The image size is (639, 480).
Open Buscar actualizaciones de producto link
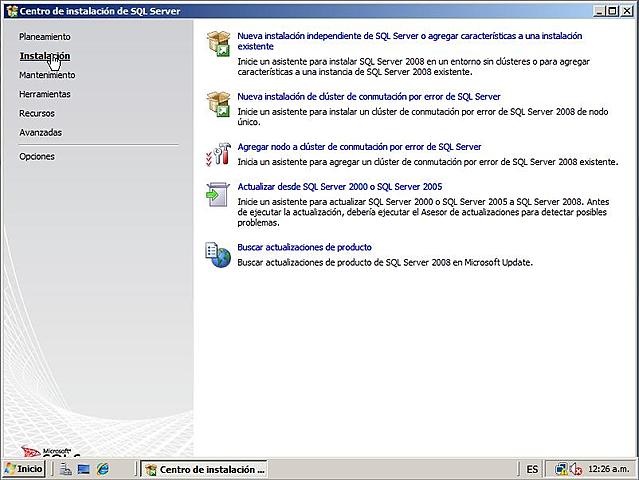pyautogui.click(x=304, y=247)
